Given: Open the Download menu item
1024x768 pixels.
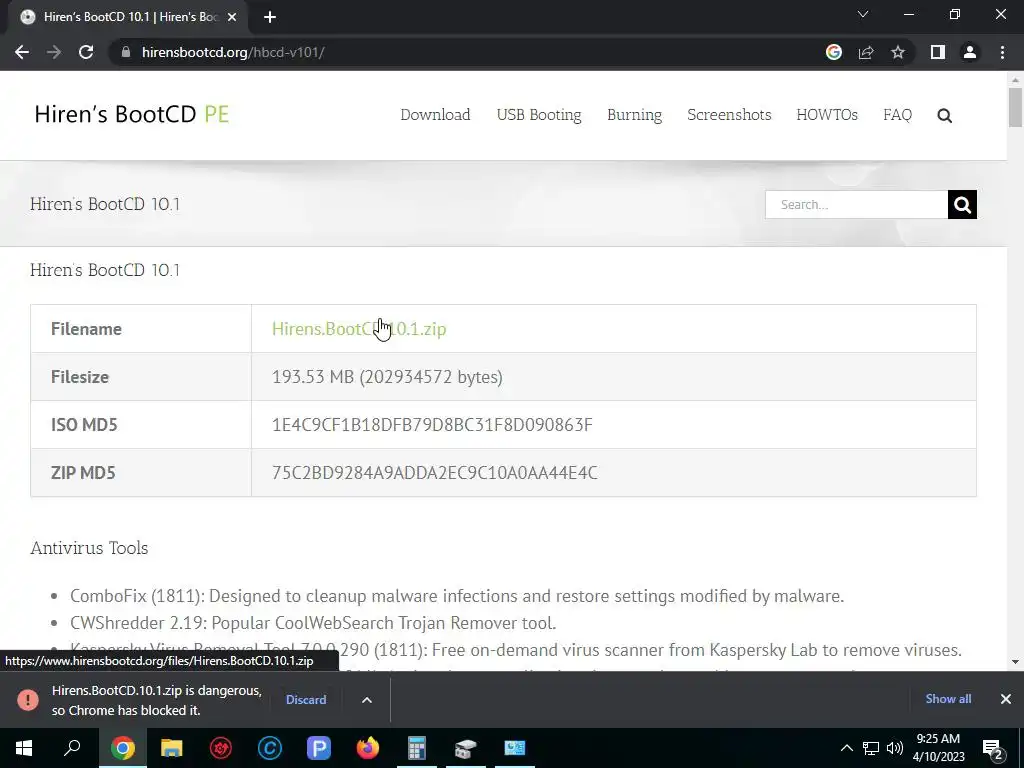Looking at the screenshot, I should 436,115.
